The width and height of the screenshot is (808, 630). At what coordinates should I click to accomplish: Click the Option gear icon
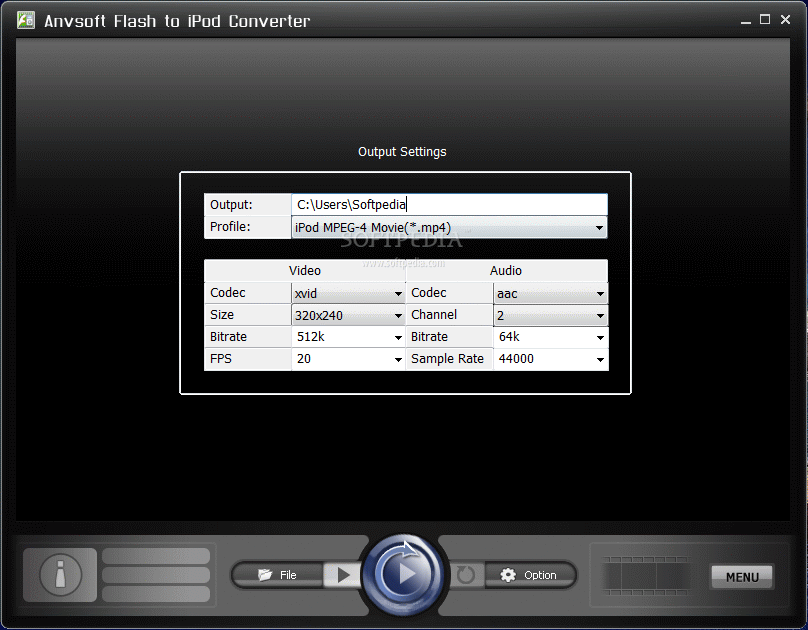508,575
